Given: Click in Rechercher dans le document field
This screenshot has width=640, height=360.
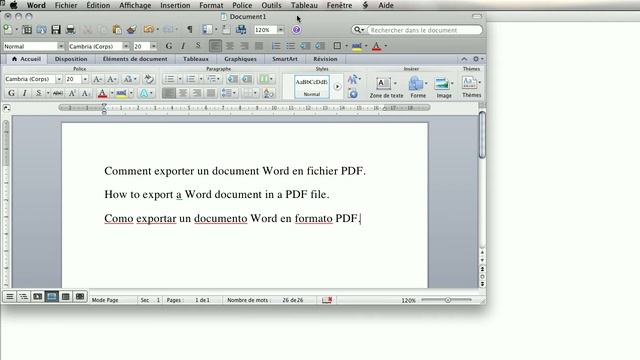Looking at the screenshot, I should point(424,30).
